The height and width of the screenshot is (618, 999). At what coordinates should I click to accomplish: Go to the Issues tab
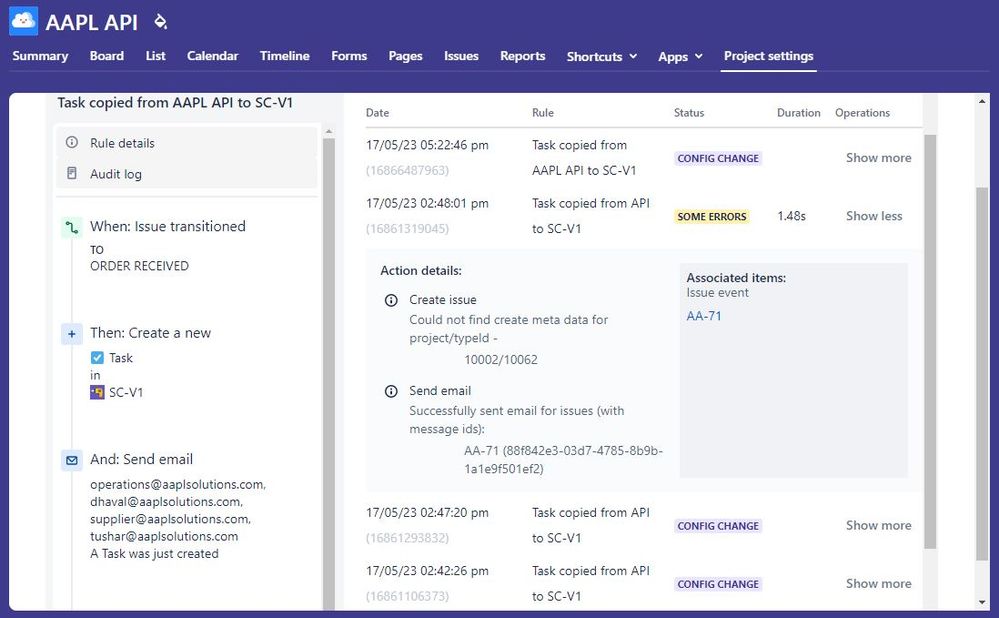[x=461, y=56]
